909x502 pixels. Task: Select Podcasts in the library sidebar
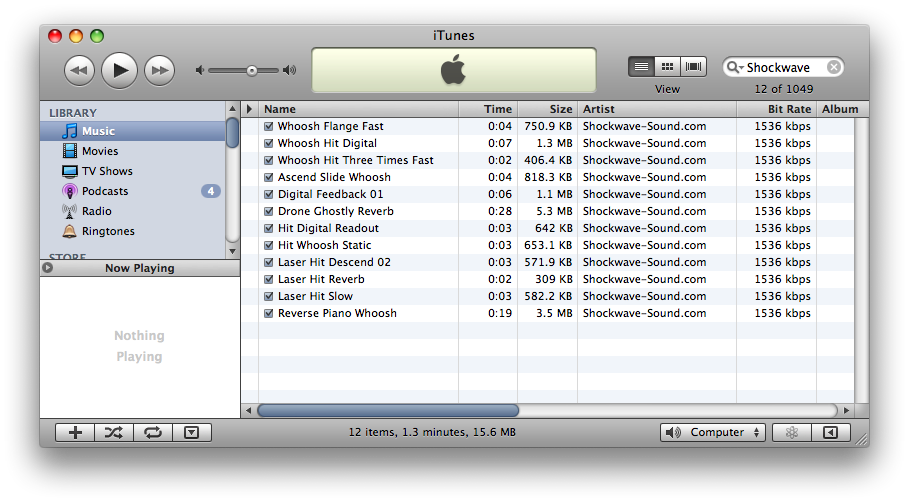[x=104, y=191]
